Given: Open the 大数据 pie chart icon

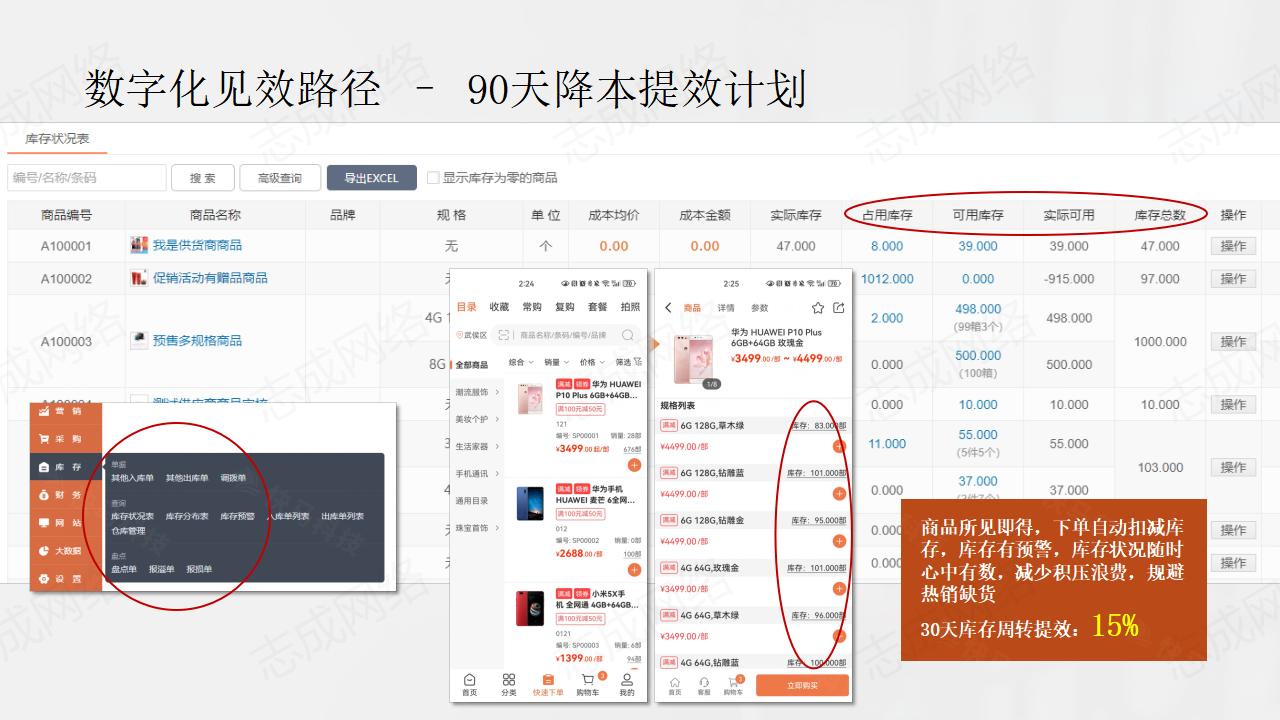Looking at the screenshot, I should click(44, 551).
